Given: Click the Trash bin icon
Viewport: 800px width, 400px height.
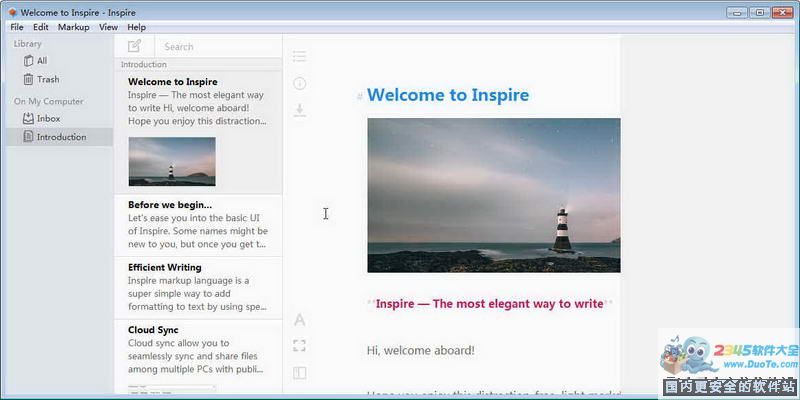Looking at the screenshot, I should coord(29,79).
